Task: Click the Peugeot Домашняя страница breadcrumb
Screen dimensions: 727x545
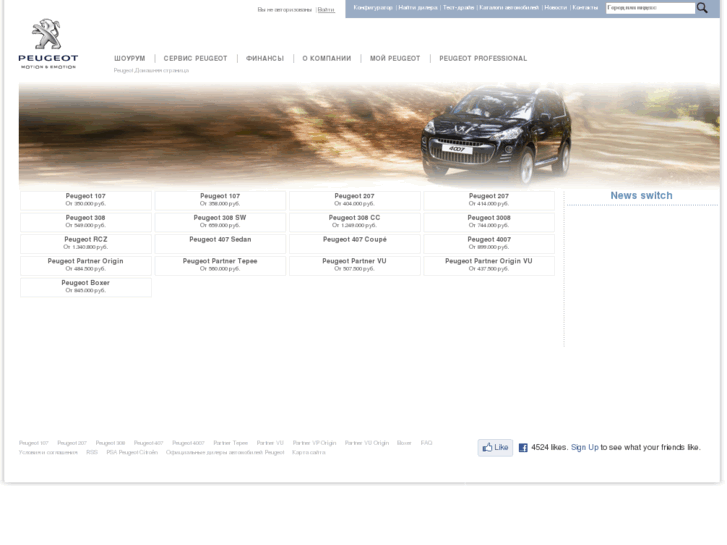Action: tap(151, 71)
